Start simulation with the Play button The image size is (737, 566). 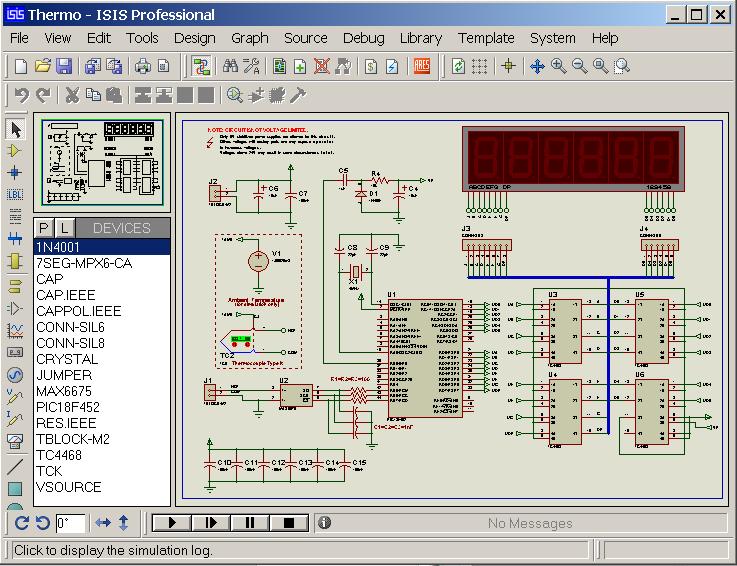pyautogui.click(x=171, y=522)
